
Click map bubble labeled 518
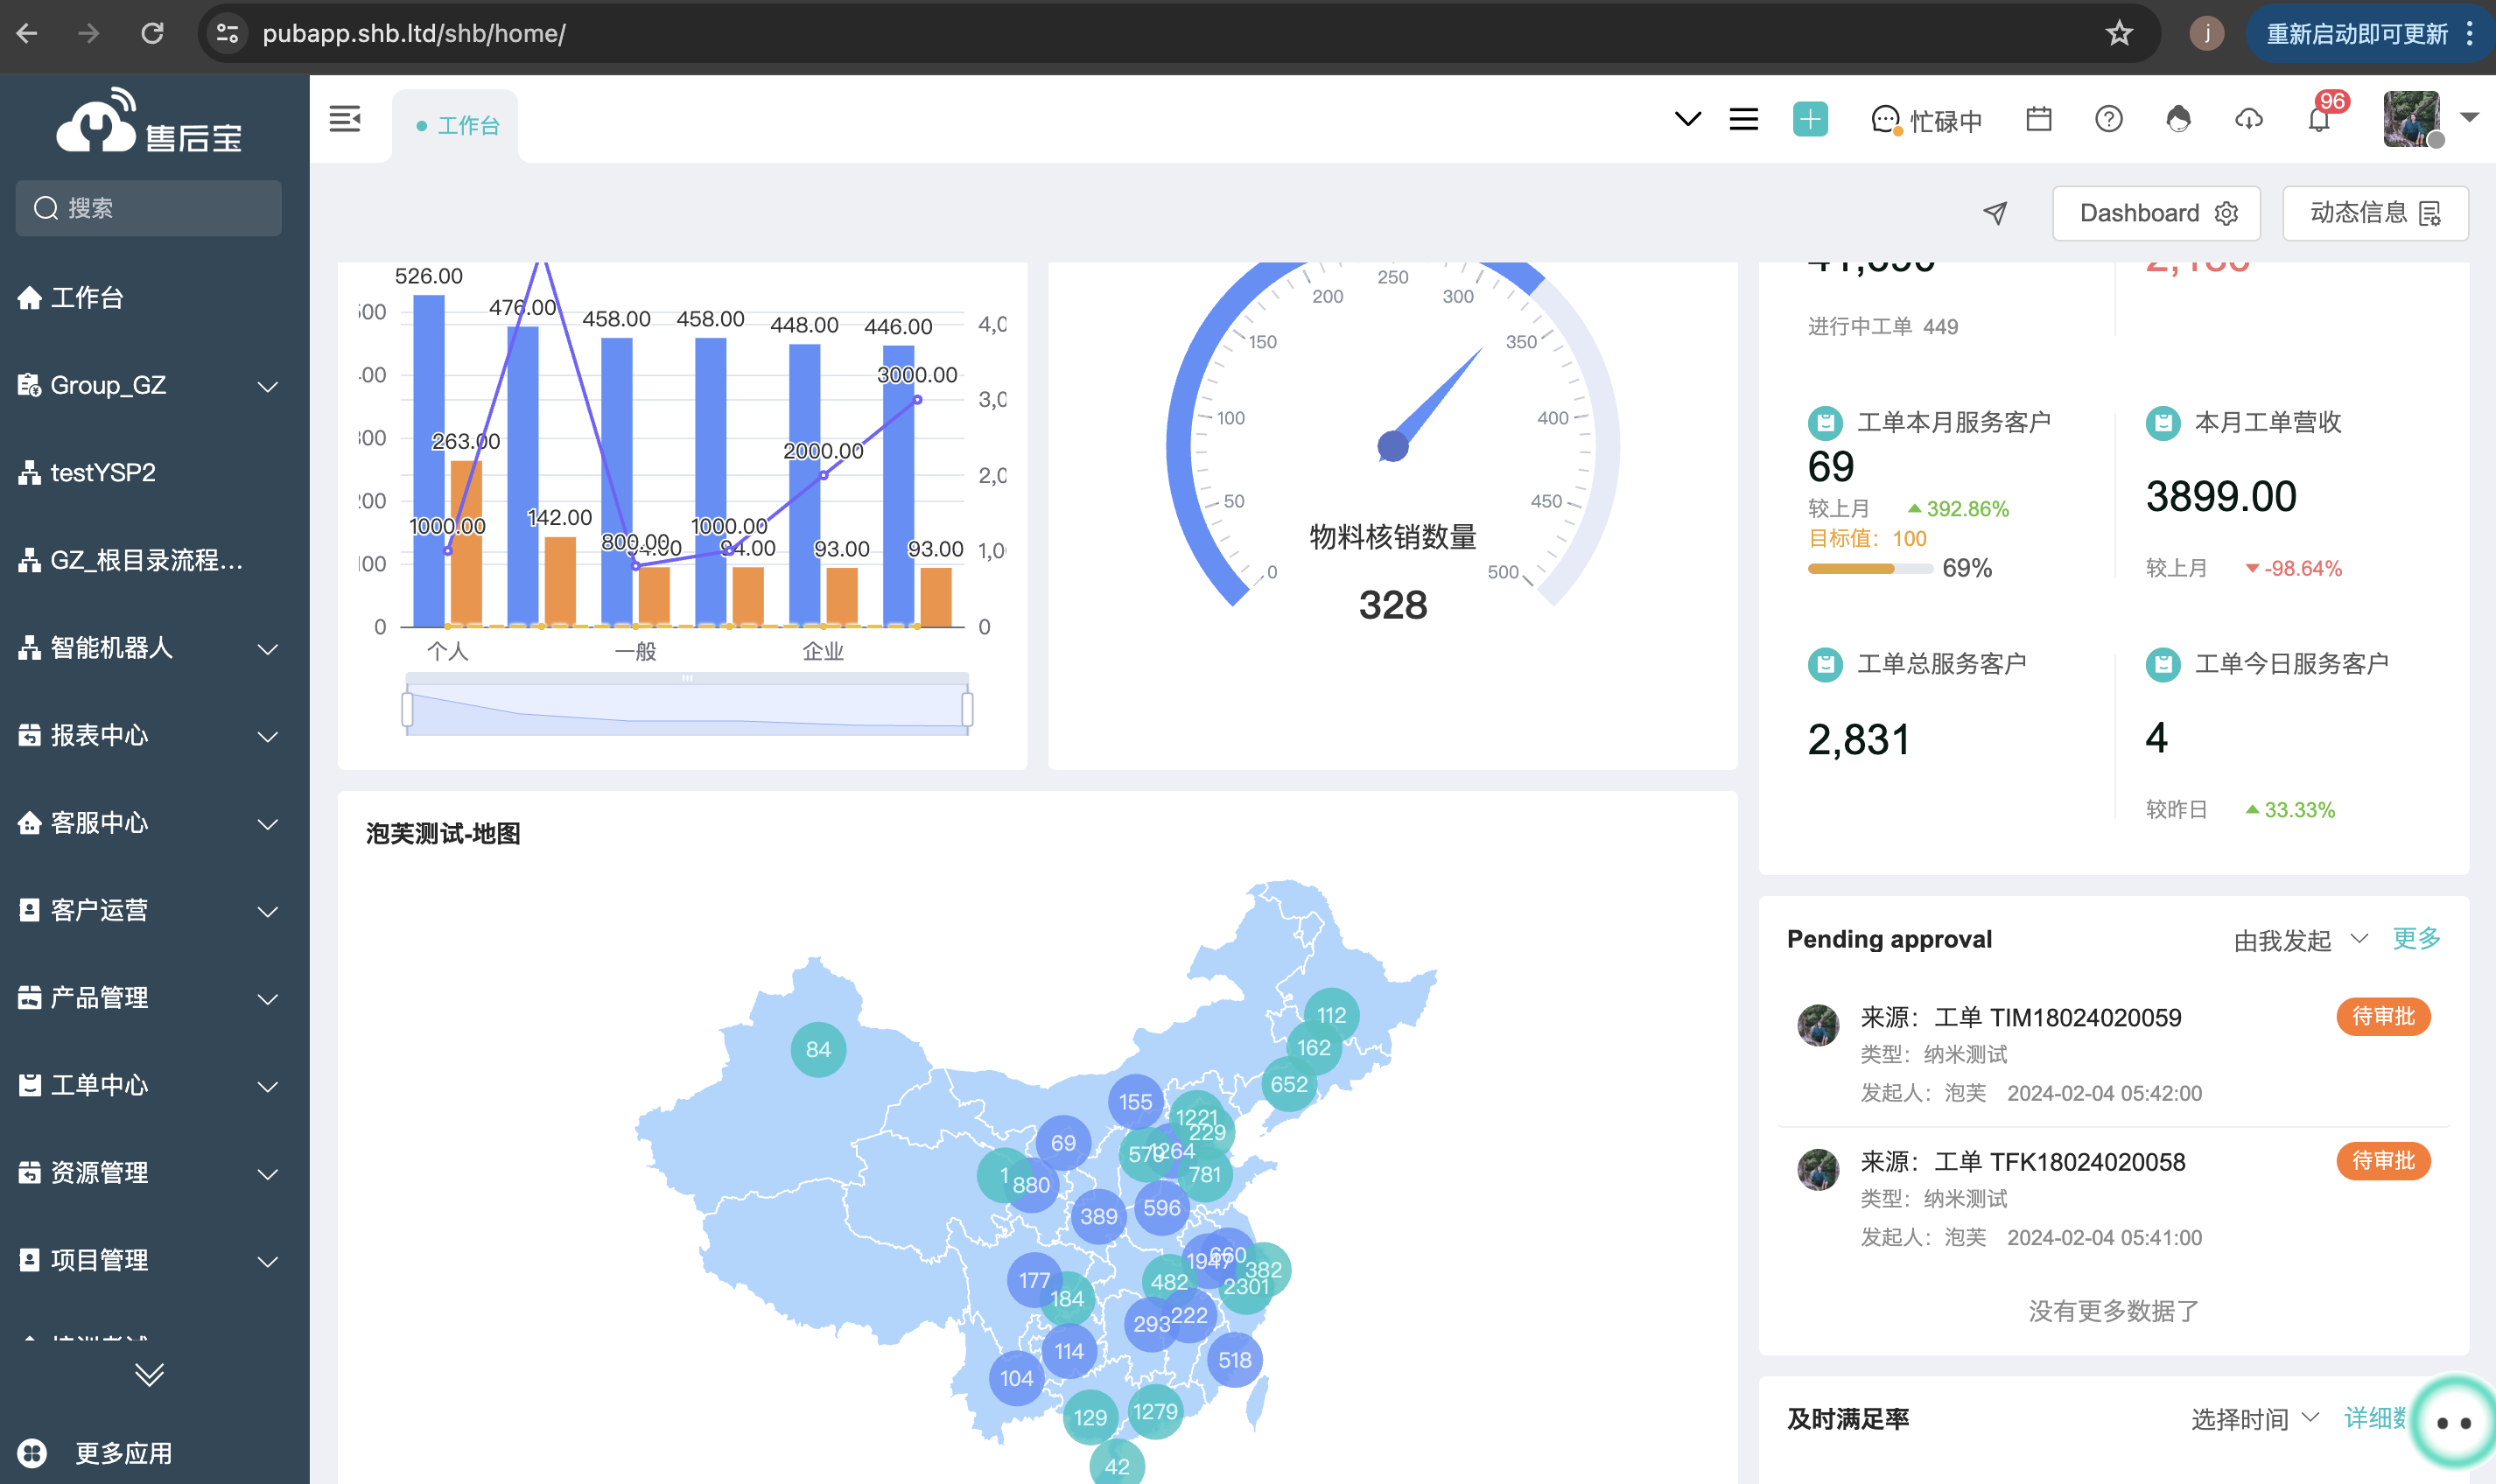tap(1234, 1360)
